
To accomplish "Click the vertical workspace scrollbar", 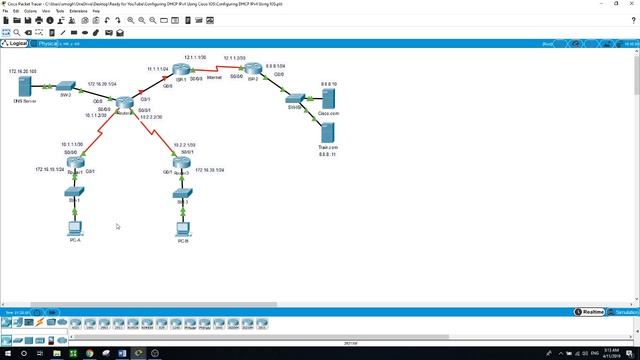I will point(637,74).
